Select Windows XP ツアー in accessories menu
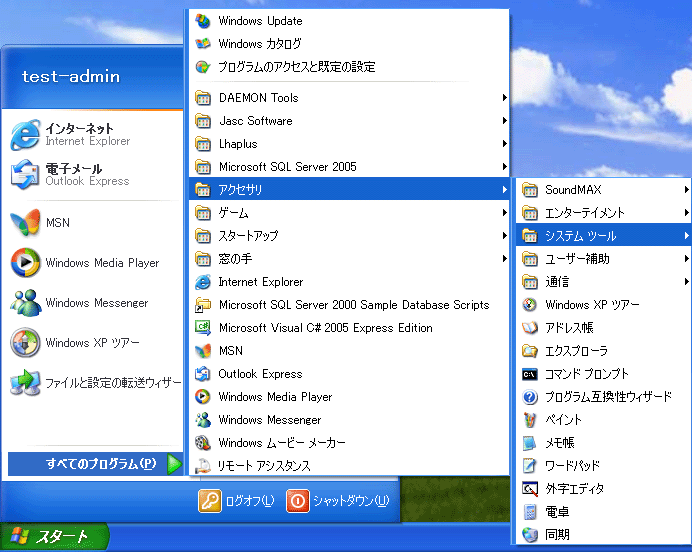692x552 pixels. tap(603, 305)
